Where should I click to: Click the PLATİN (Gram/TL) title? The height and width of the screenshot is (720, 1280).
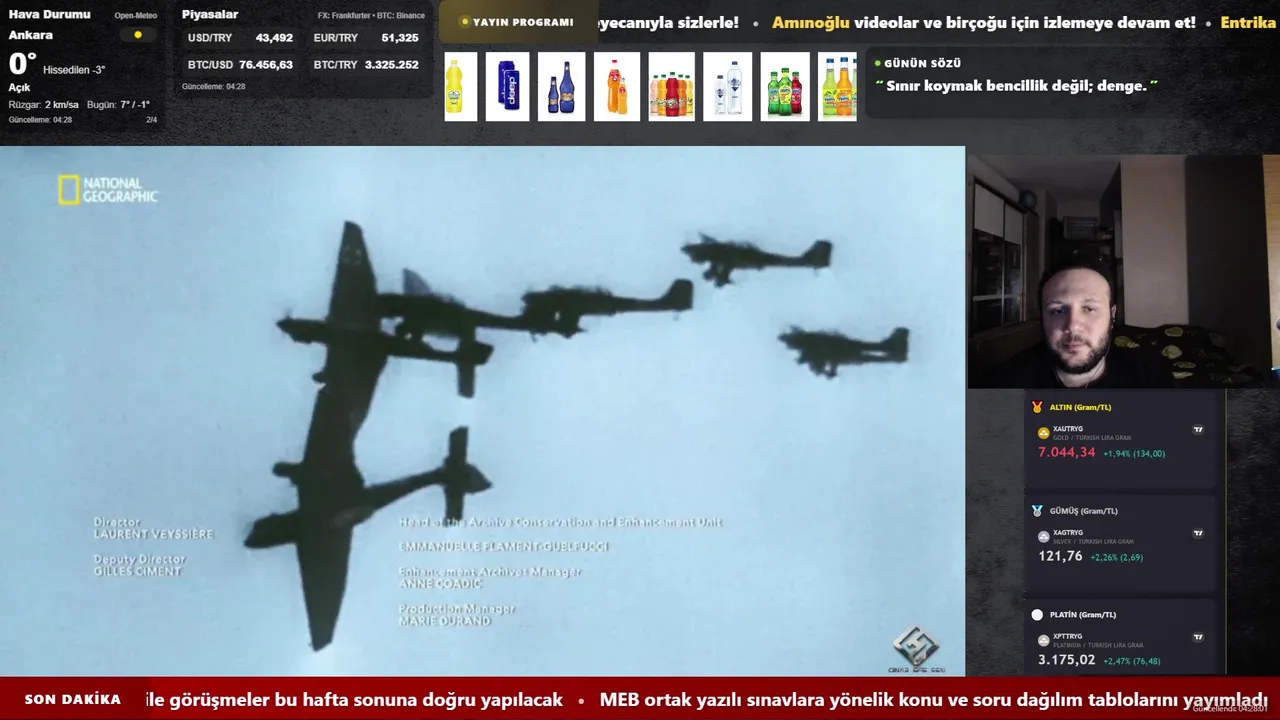[x=1083, y=615]
